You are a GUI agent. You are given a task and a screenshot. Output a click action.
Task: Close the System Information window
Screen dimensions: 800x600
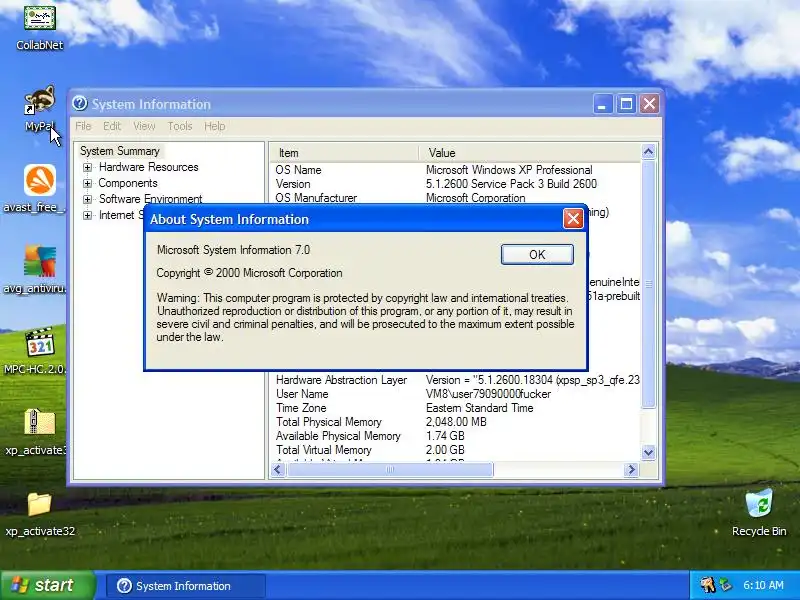point(649,104)
